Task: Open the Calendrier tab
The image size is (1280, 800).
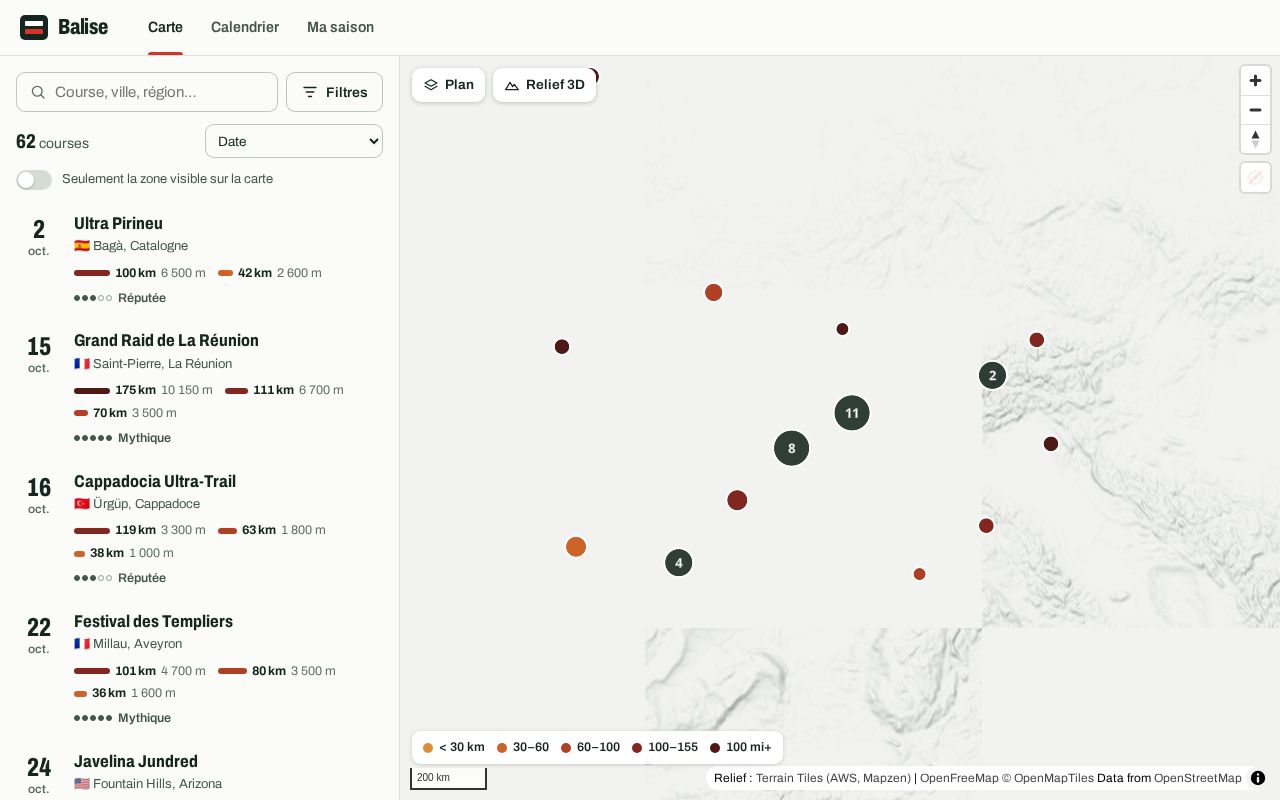Action: click(x=245, y=27)
